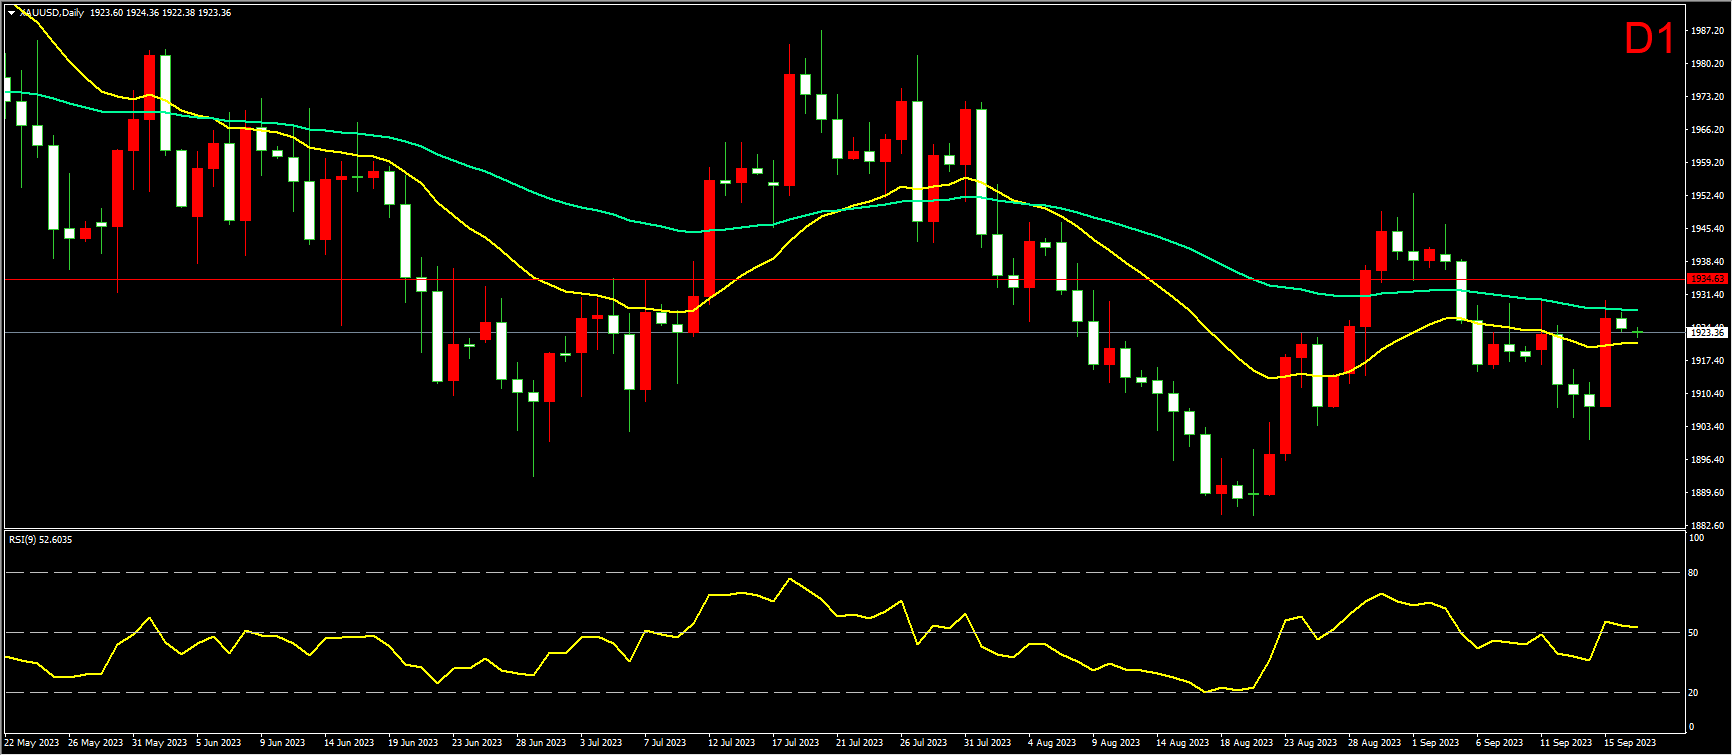Screen dimensions: 1733x756
Task: Click the 23 Aug 2023 date label
Action: point(1310,743)
